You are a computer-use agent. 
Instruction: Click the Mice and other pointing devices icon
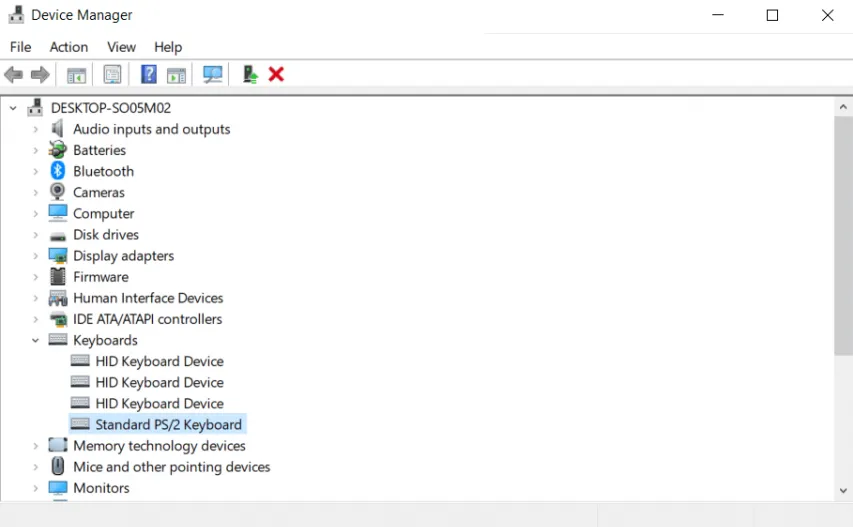[58, 466]
